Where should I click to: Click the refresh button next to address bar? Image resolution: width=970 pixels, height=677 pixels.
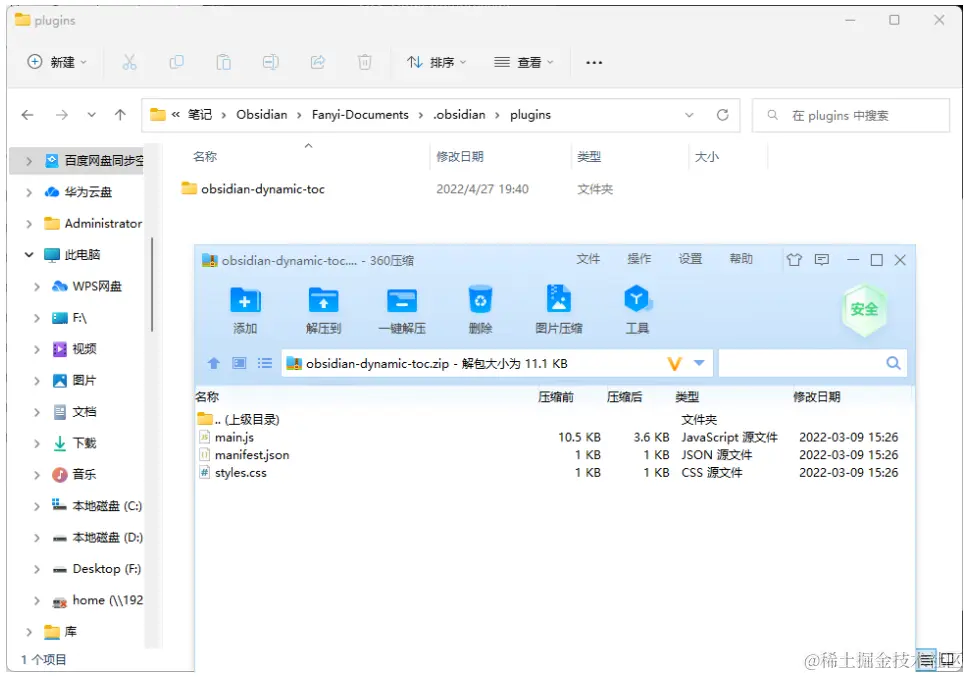click(x=723, y=114)
